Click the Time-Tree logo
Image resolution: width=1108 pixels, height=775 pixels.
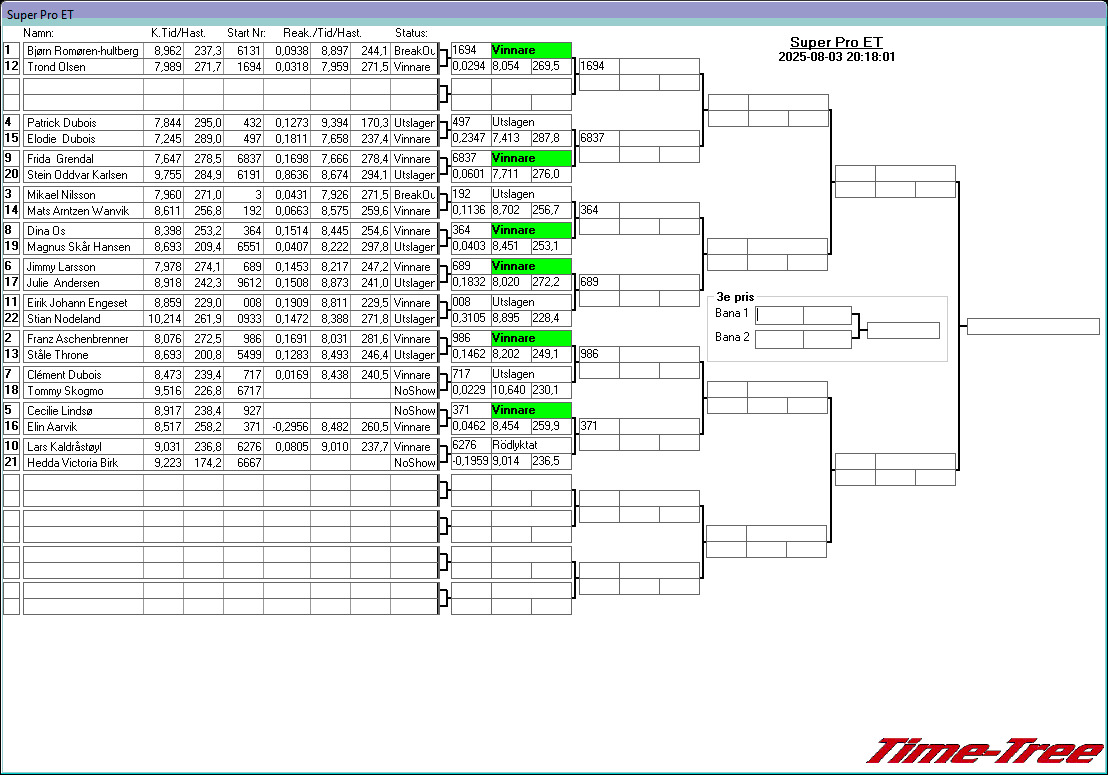(984, 751)
